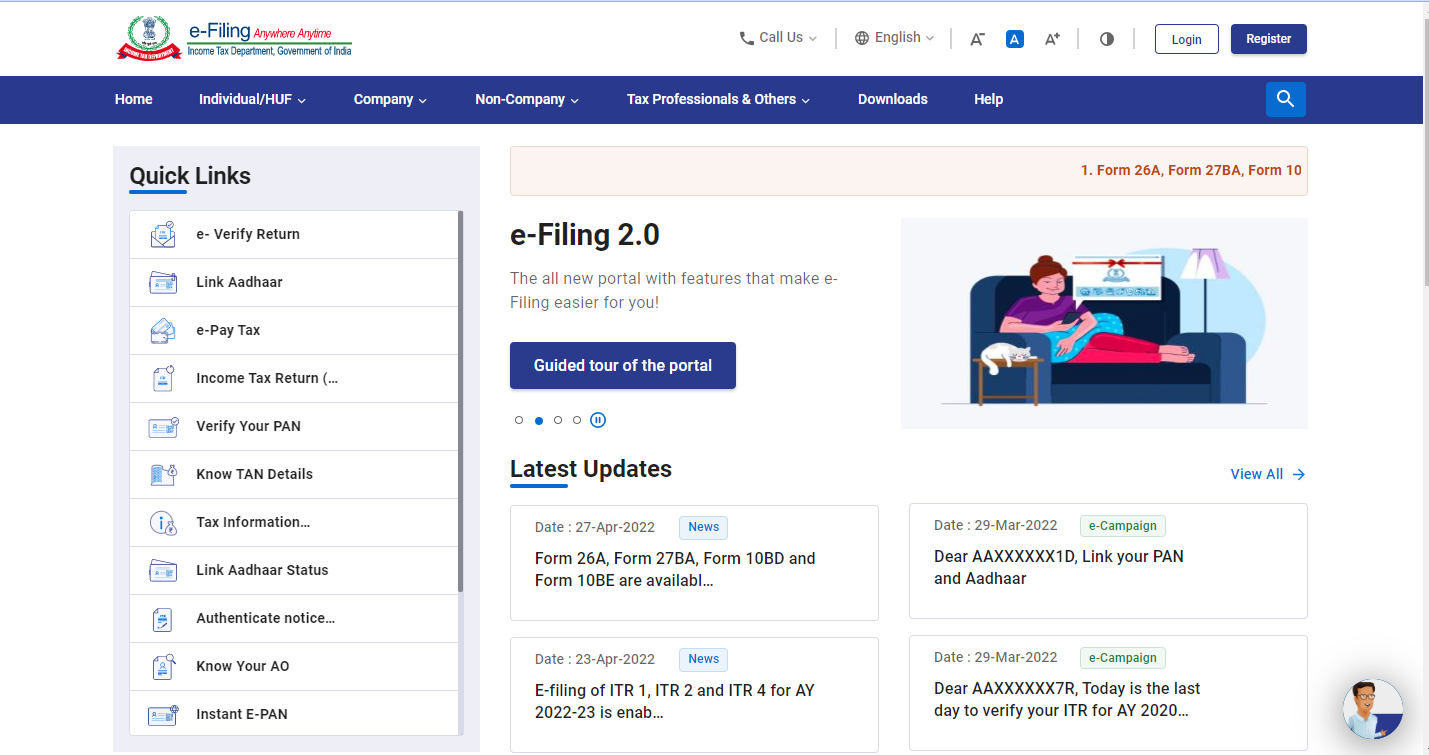The height and width of the screenshot is (755, 1429).
Task: Click the Verify Your PAN card icon
Action: point(163,426)
